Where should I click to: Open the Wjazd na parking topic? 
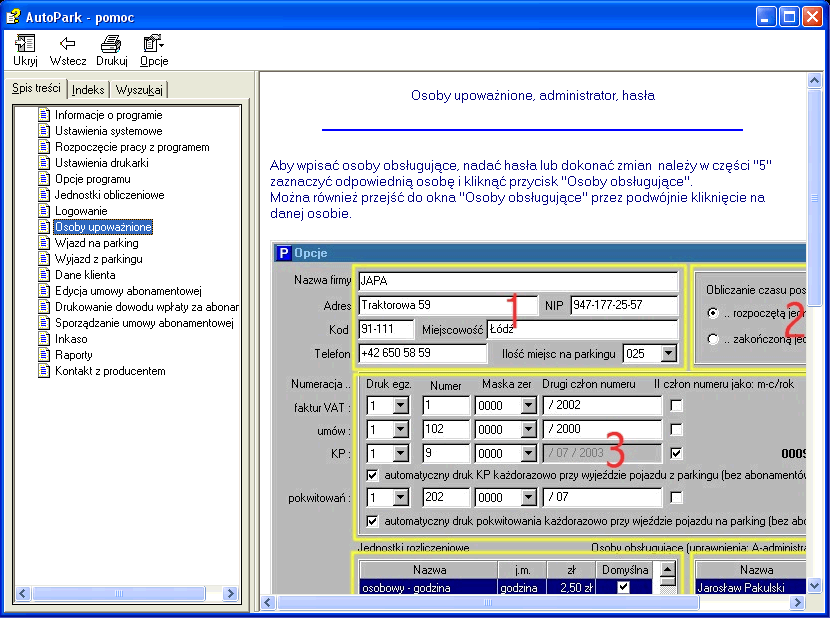(x=96, y=243)
